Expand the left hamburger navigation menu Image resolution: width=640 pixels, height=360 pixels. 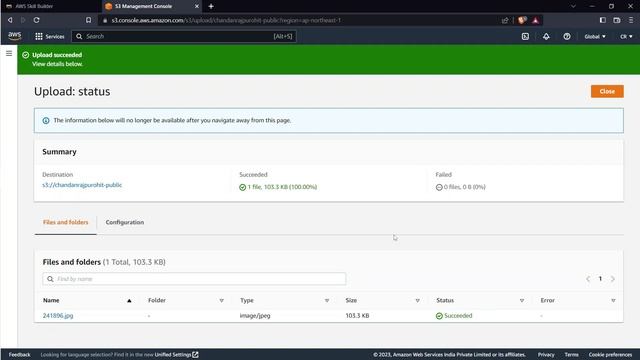pos(9,53)
